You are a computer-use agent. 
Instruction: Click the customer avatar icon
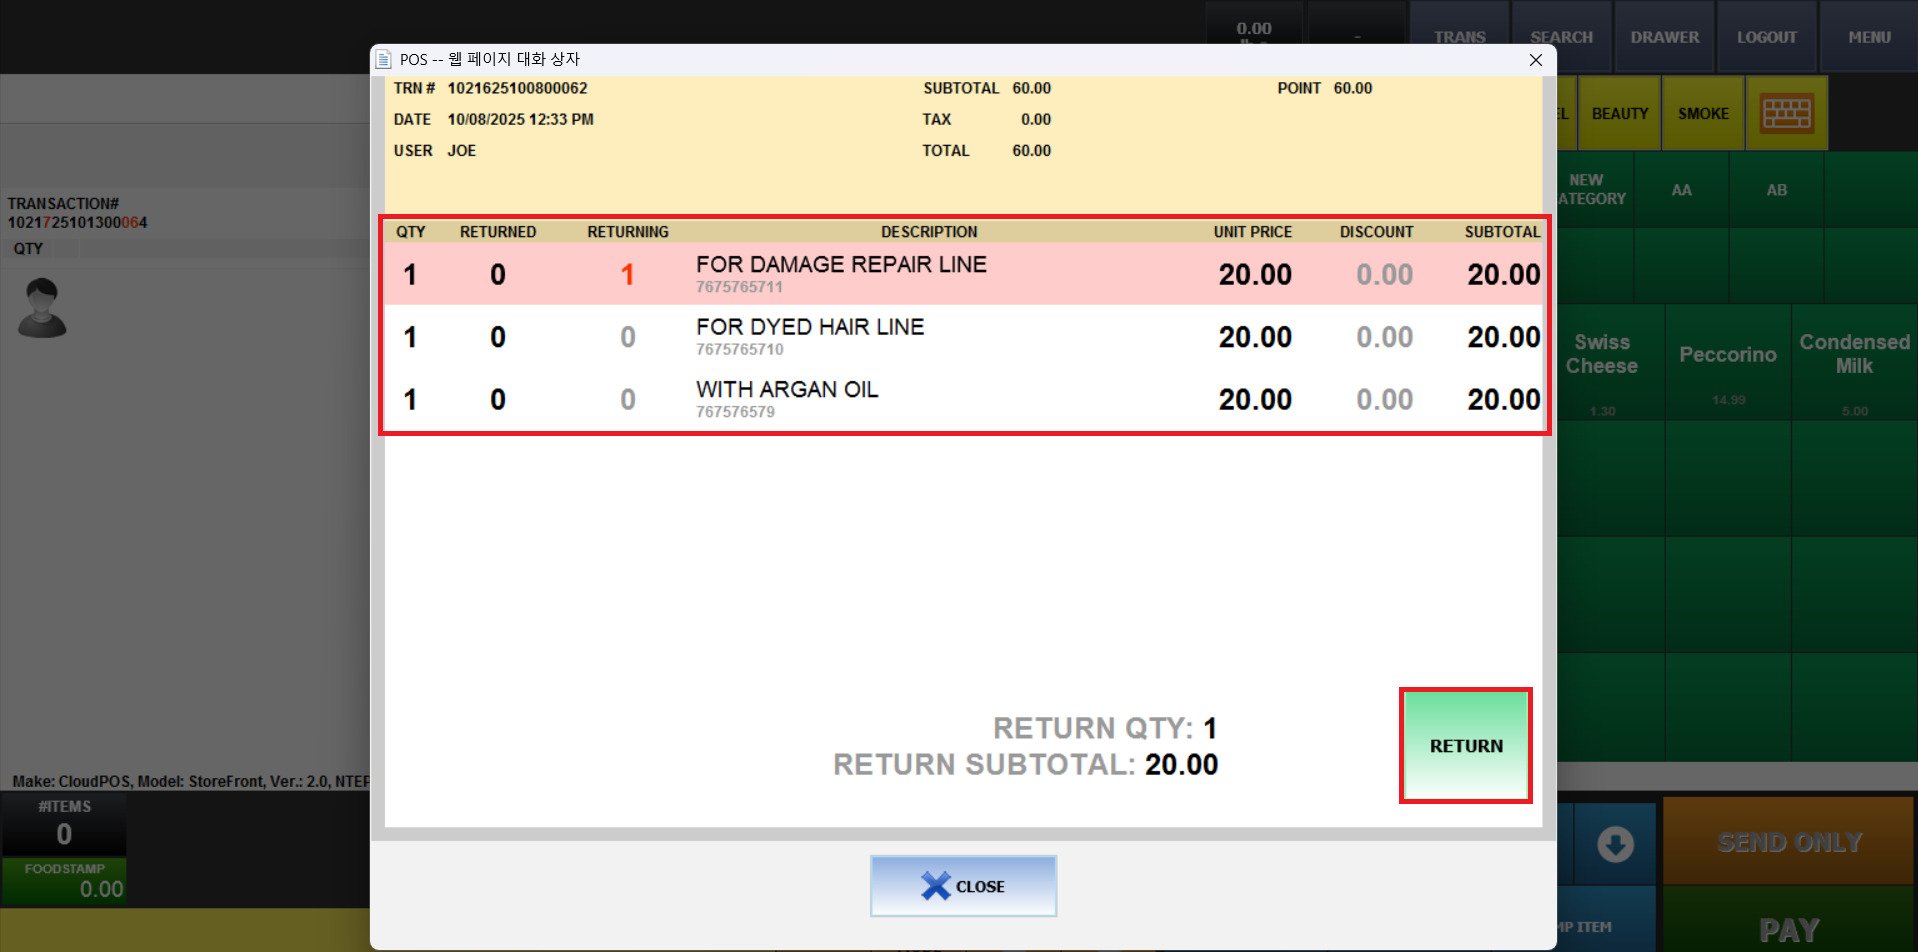click(x=42, y=308)
